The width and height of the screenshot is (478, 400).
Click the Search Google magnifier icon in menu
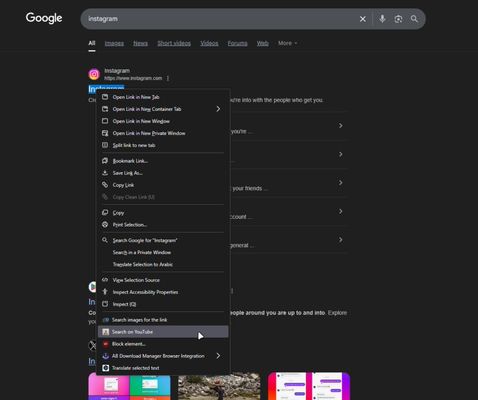click(x=105, y=240)
